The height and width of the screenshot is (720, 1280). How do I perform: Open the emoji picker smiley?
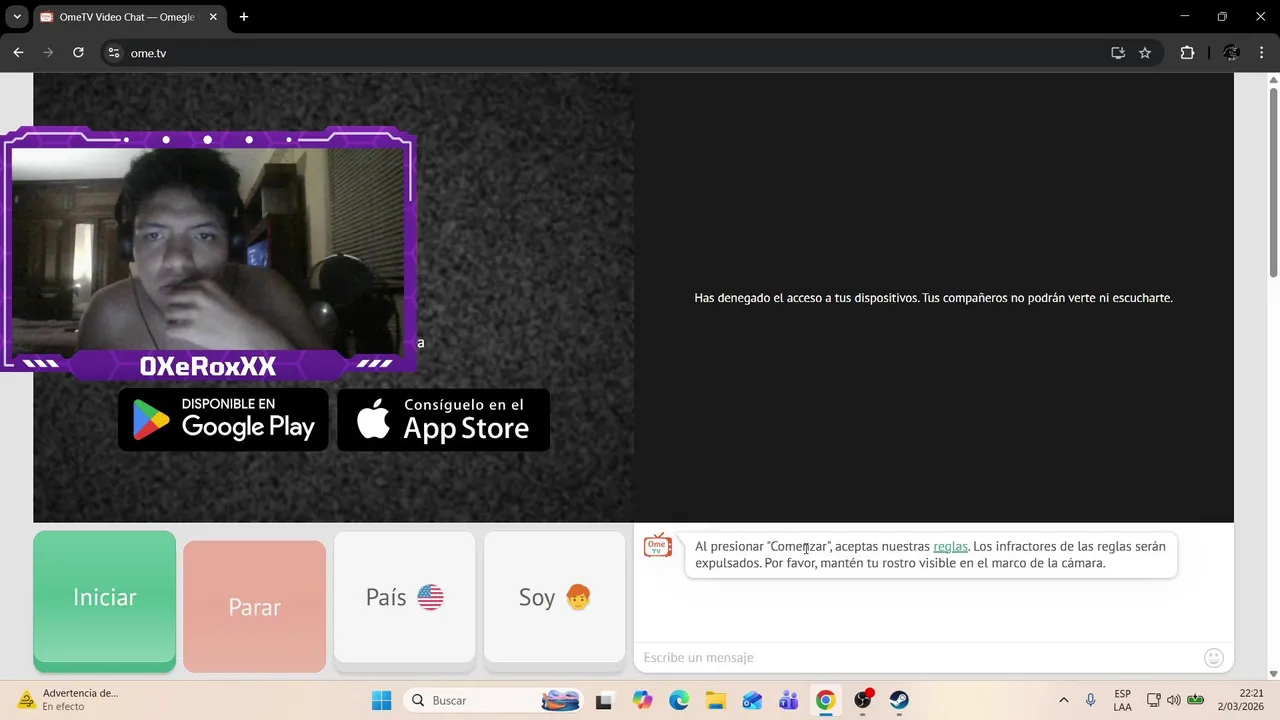[x=1214, y=657]
